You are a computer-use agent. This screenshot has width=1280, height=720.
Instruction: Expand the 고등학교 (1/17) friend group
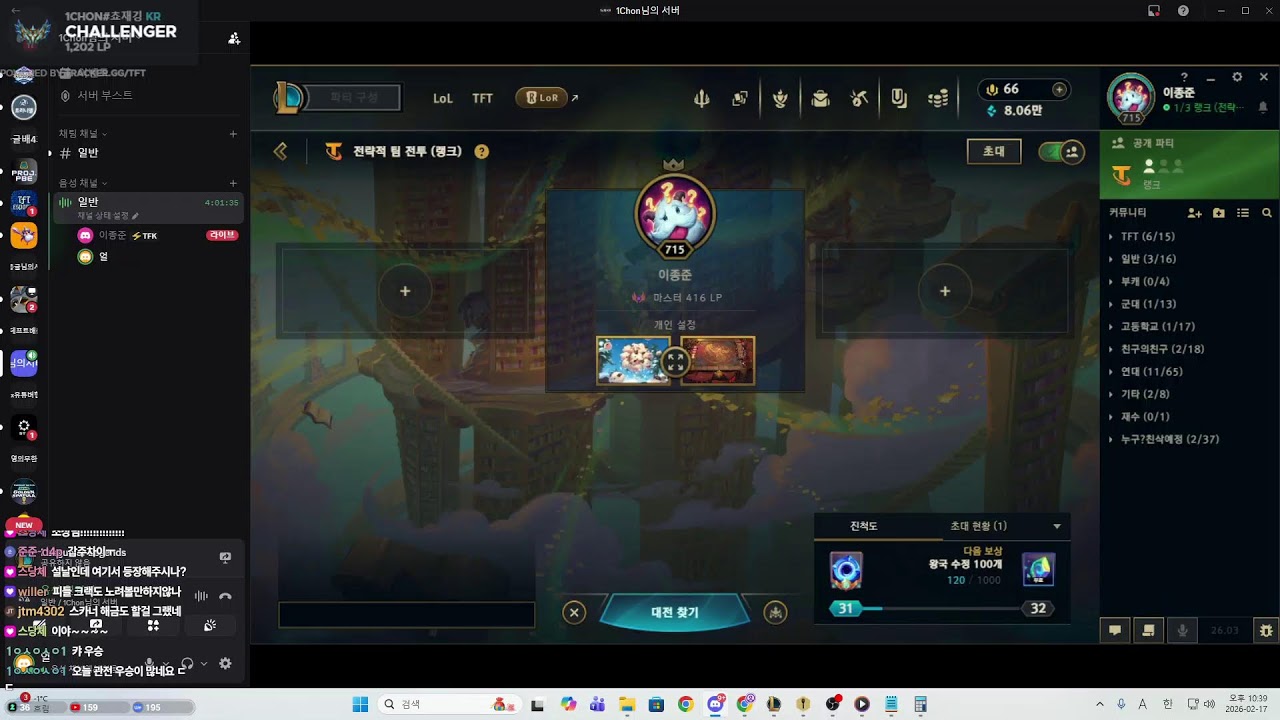1157,327
